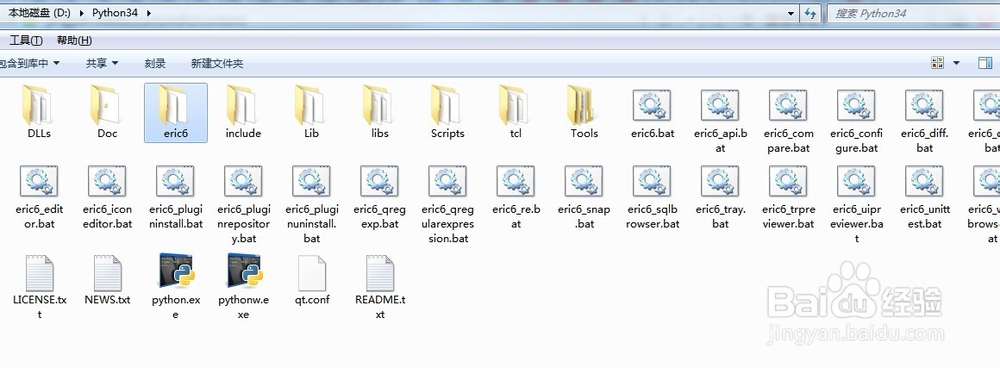The height and width of the screenshot is (368, 1000).
Task: Select the eric6_editor.bat file
Action: (39, 197)
